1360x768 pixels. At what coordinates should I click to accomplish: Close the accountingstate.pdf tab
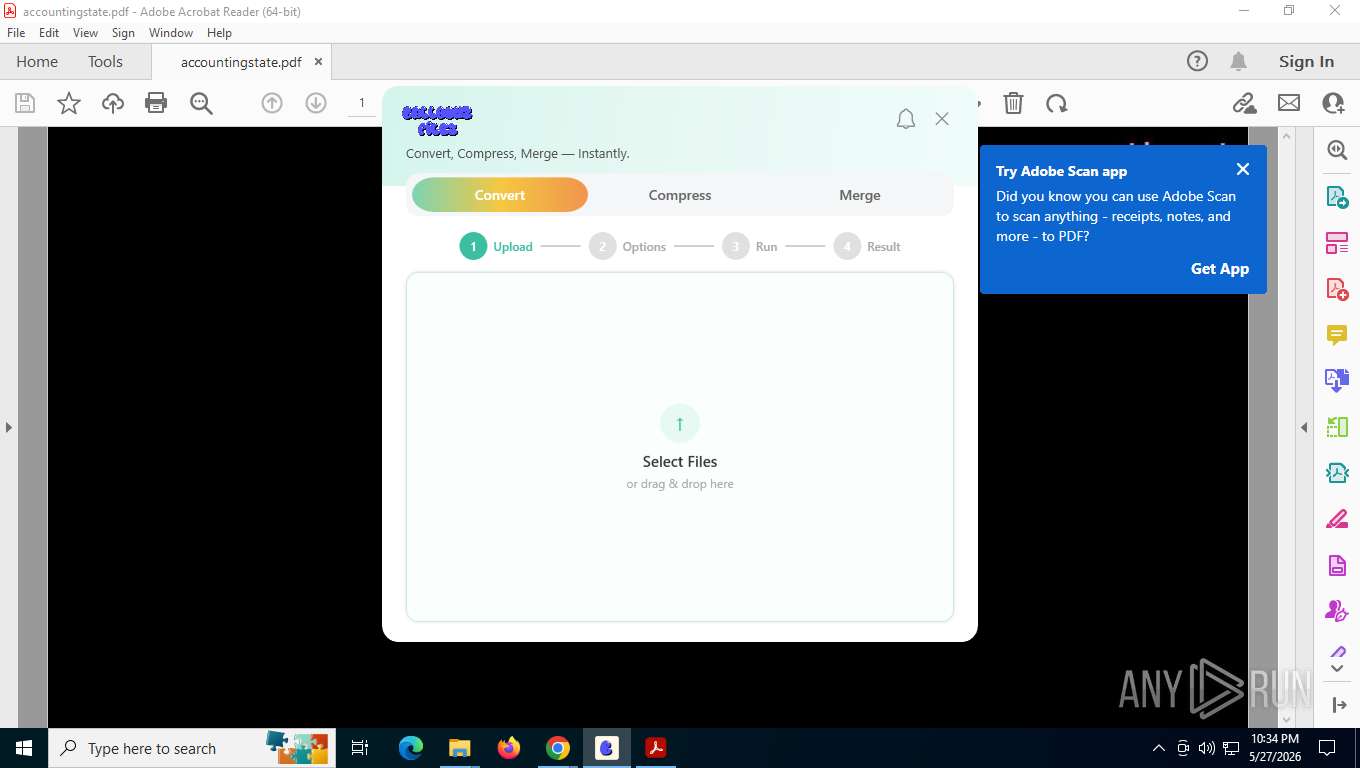(x=318, y=61)
